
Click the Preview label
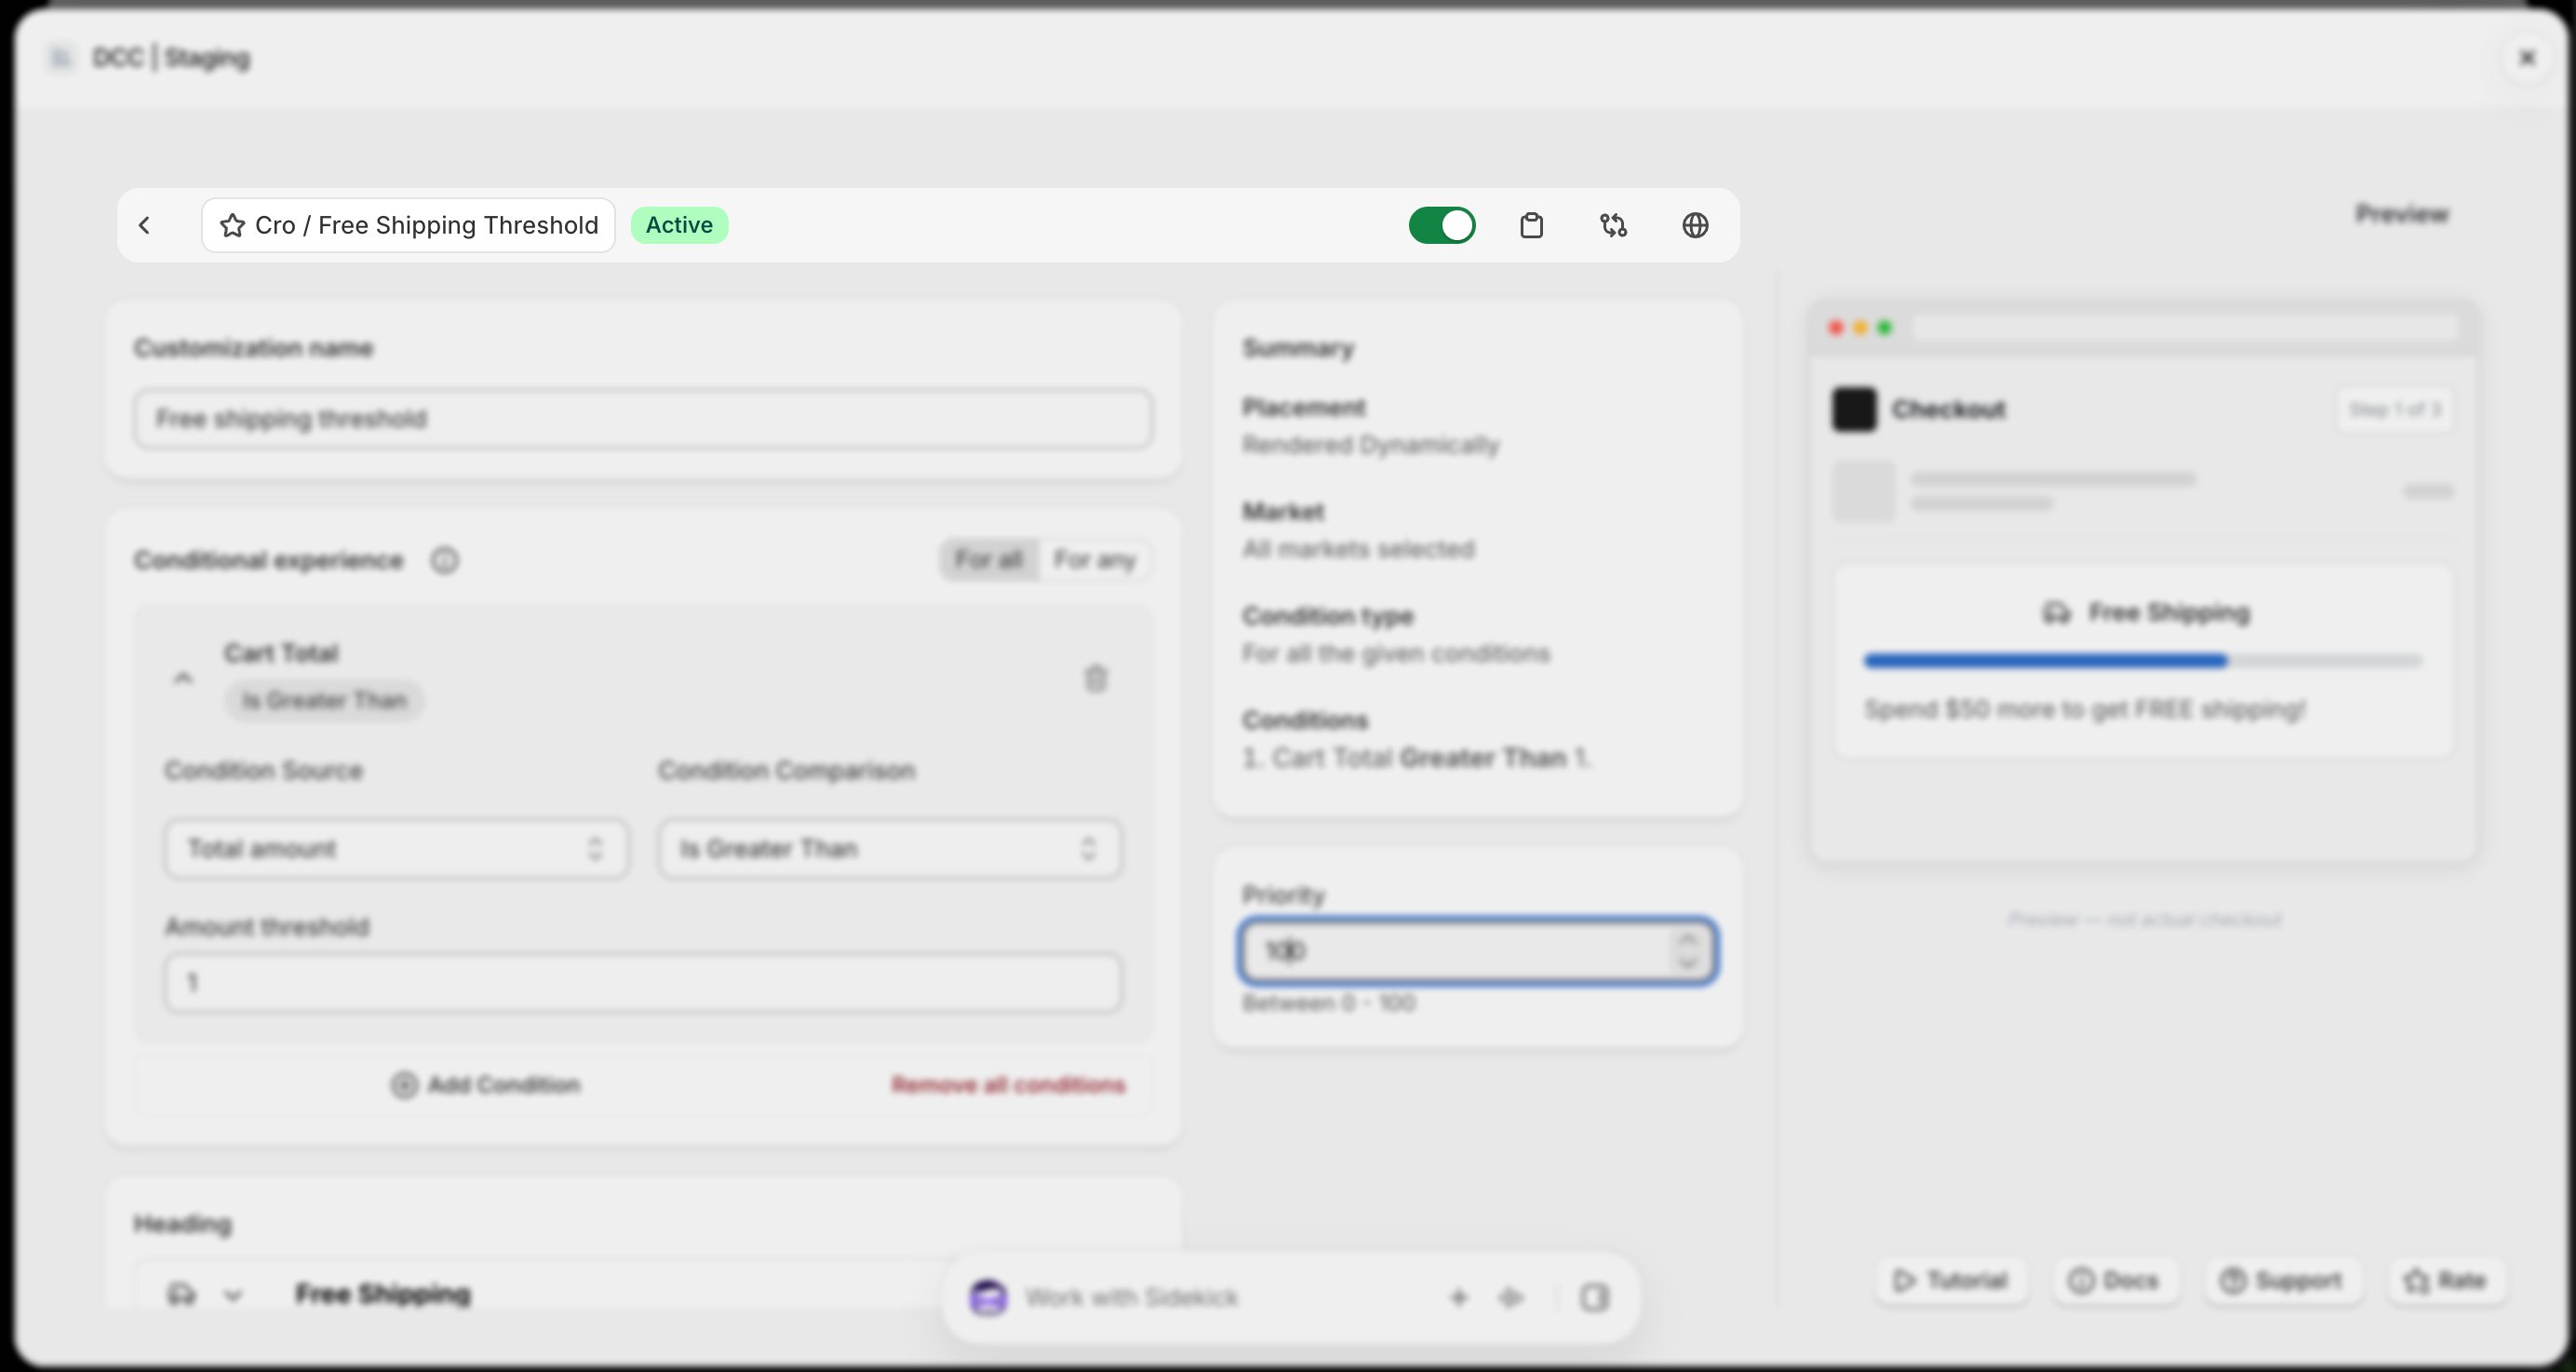2402,214
